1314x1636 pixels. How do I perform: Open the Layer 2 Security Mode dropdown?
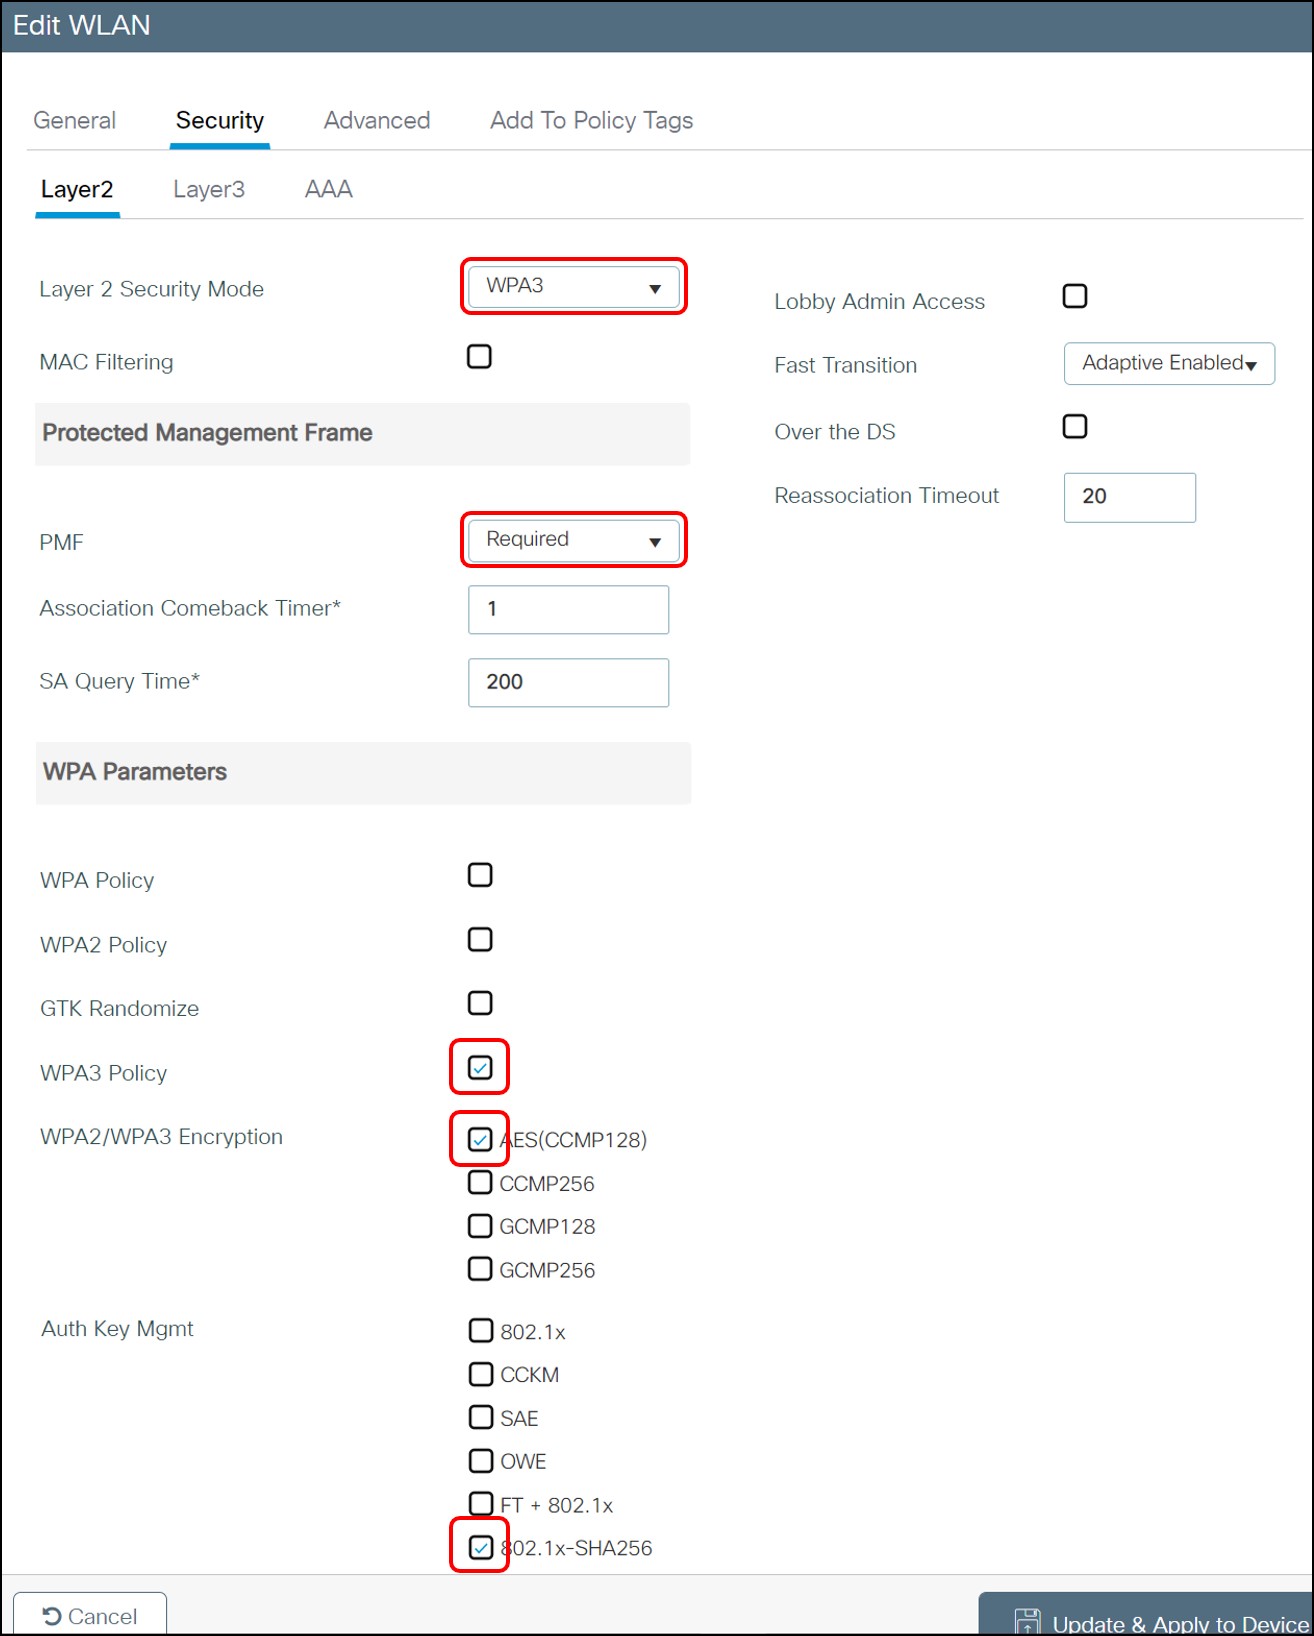coord(574,287)
